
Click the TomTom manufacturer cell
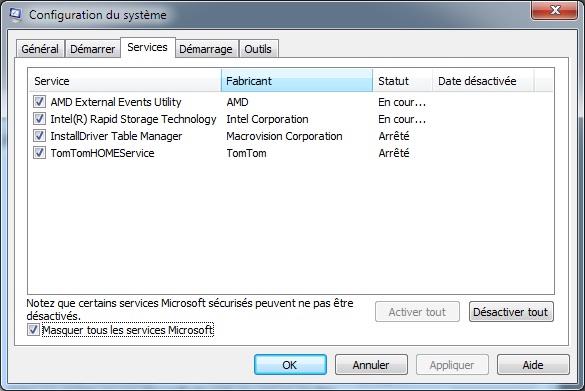247,153
